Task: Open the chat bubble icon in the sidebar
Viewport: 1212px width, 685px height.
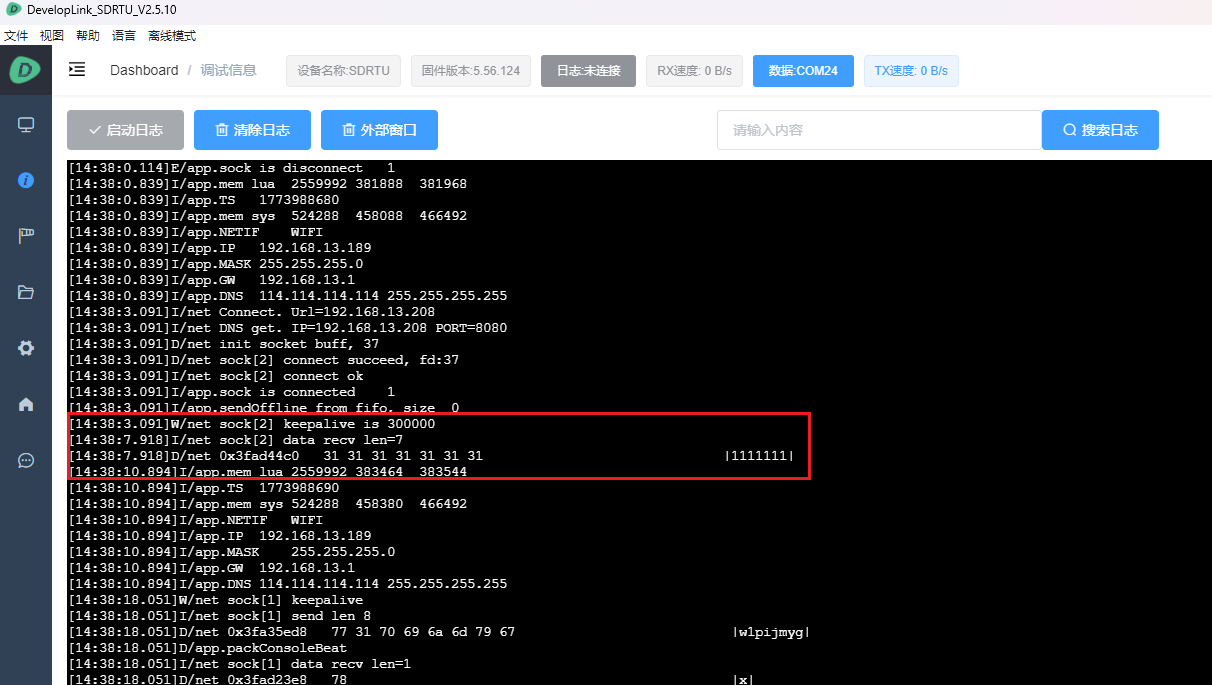Action: pos(26,460)
